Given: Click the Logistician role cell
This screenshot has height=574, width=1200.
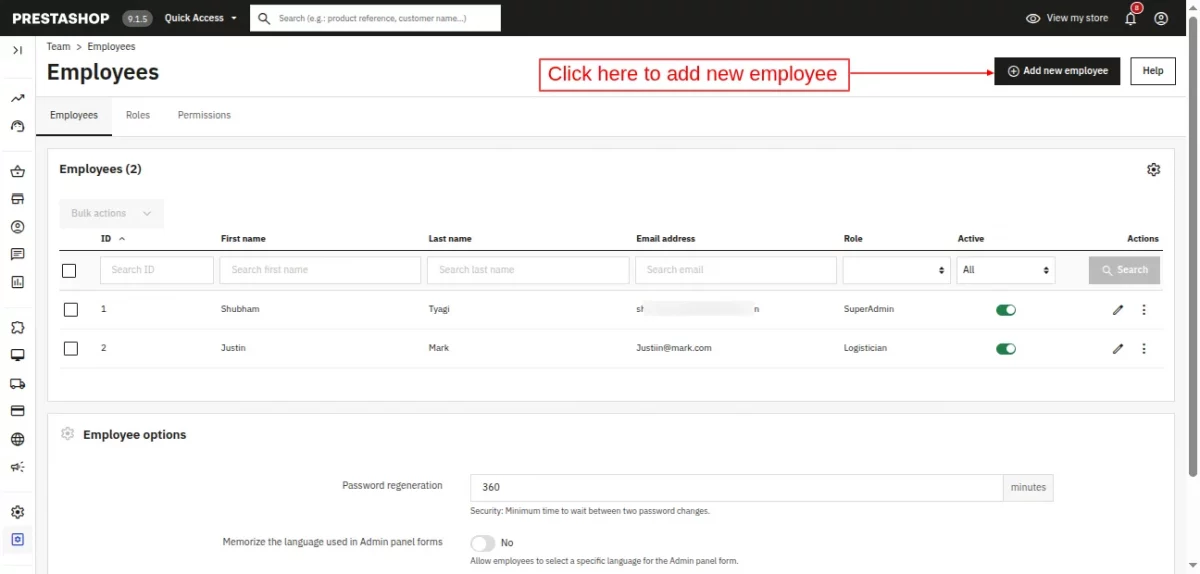Looking at the screenshot, I should pyautogui.click(x=866, y=348).
